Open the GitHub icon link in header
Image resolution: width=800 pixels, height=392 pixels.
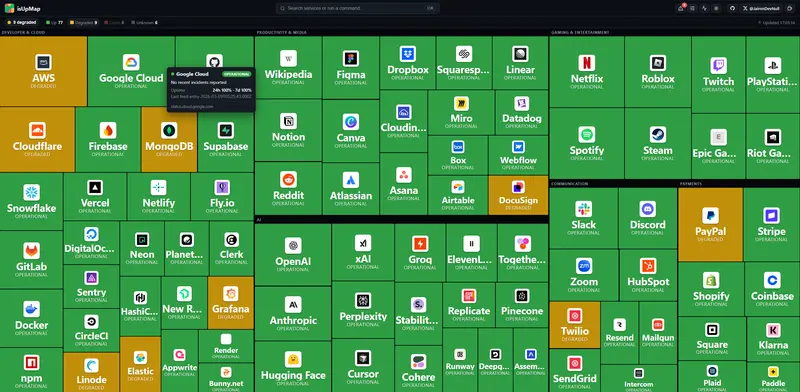[732, 8]
